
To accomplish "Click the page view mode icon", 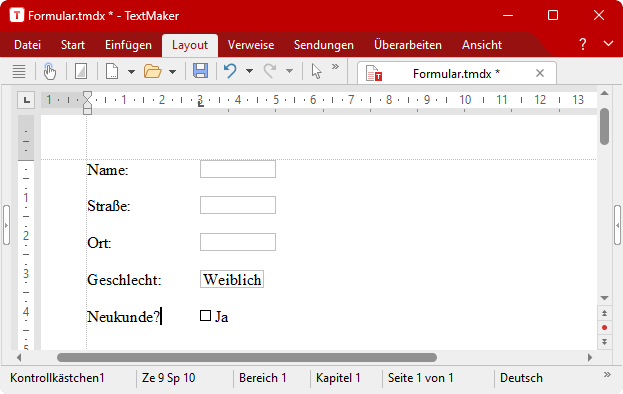I will (81, 71).
